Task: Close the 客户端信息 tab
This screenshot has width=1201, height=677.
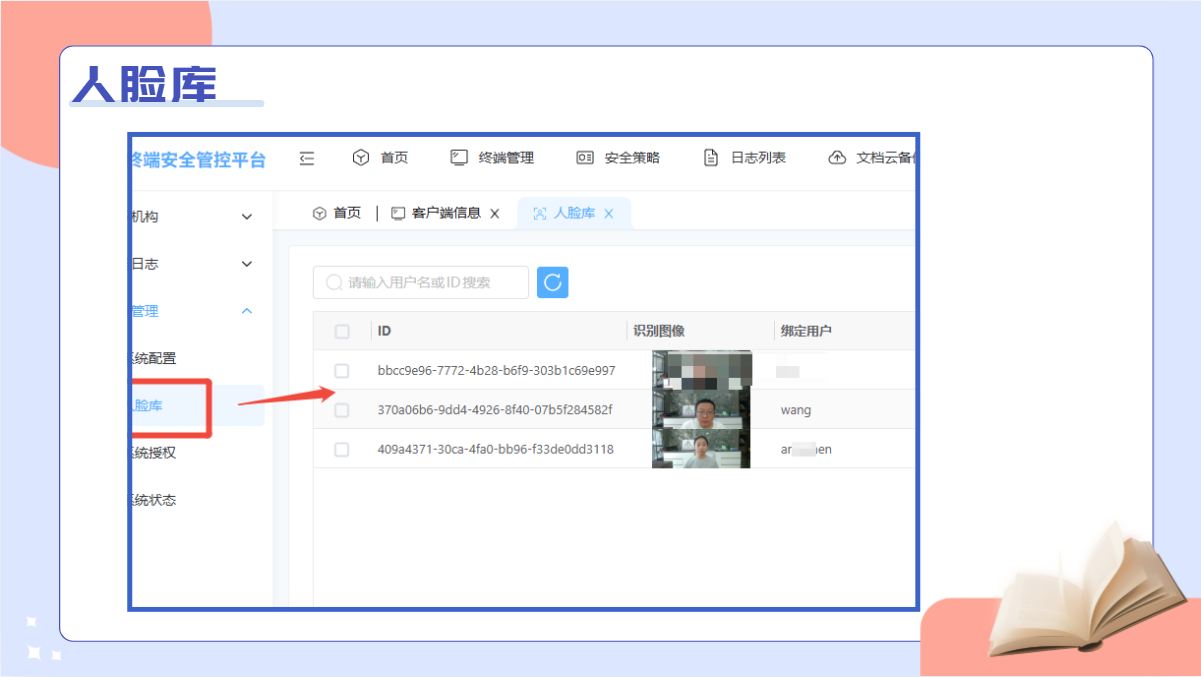Action: click(x=494, y=214)
